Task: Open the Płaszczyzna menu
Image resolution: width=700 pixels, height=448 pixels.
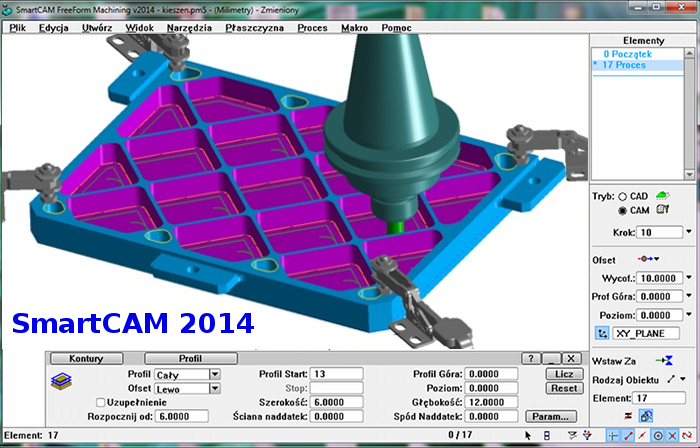Action: point(254,28)
